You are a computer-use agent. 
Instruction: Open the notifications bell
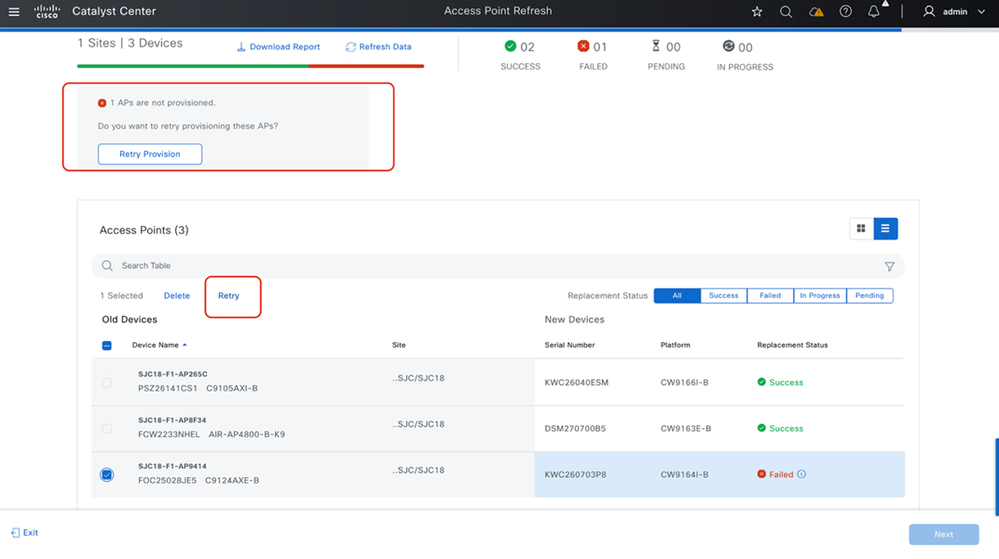[874, 12]
